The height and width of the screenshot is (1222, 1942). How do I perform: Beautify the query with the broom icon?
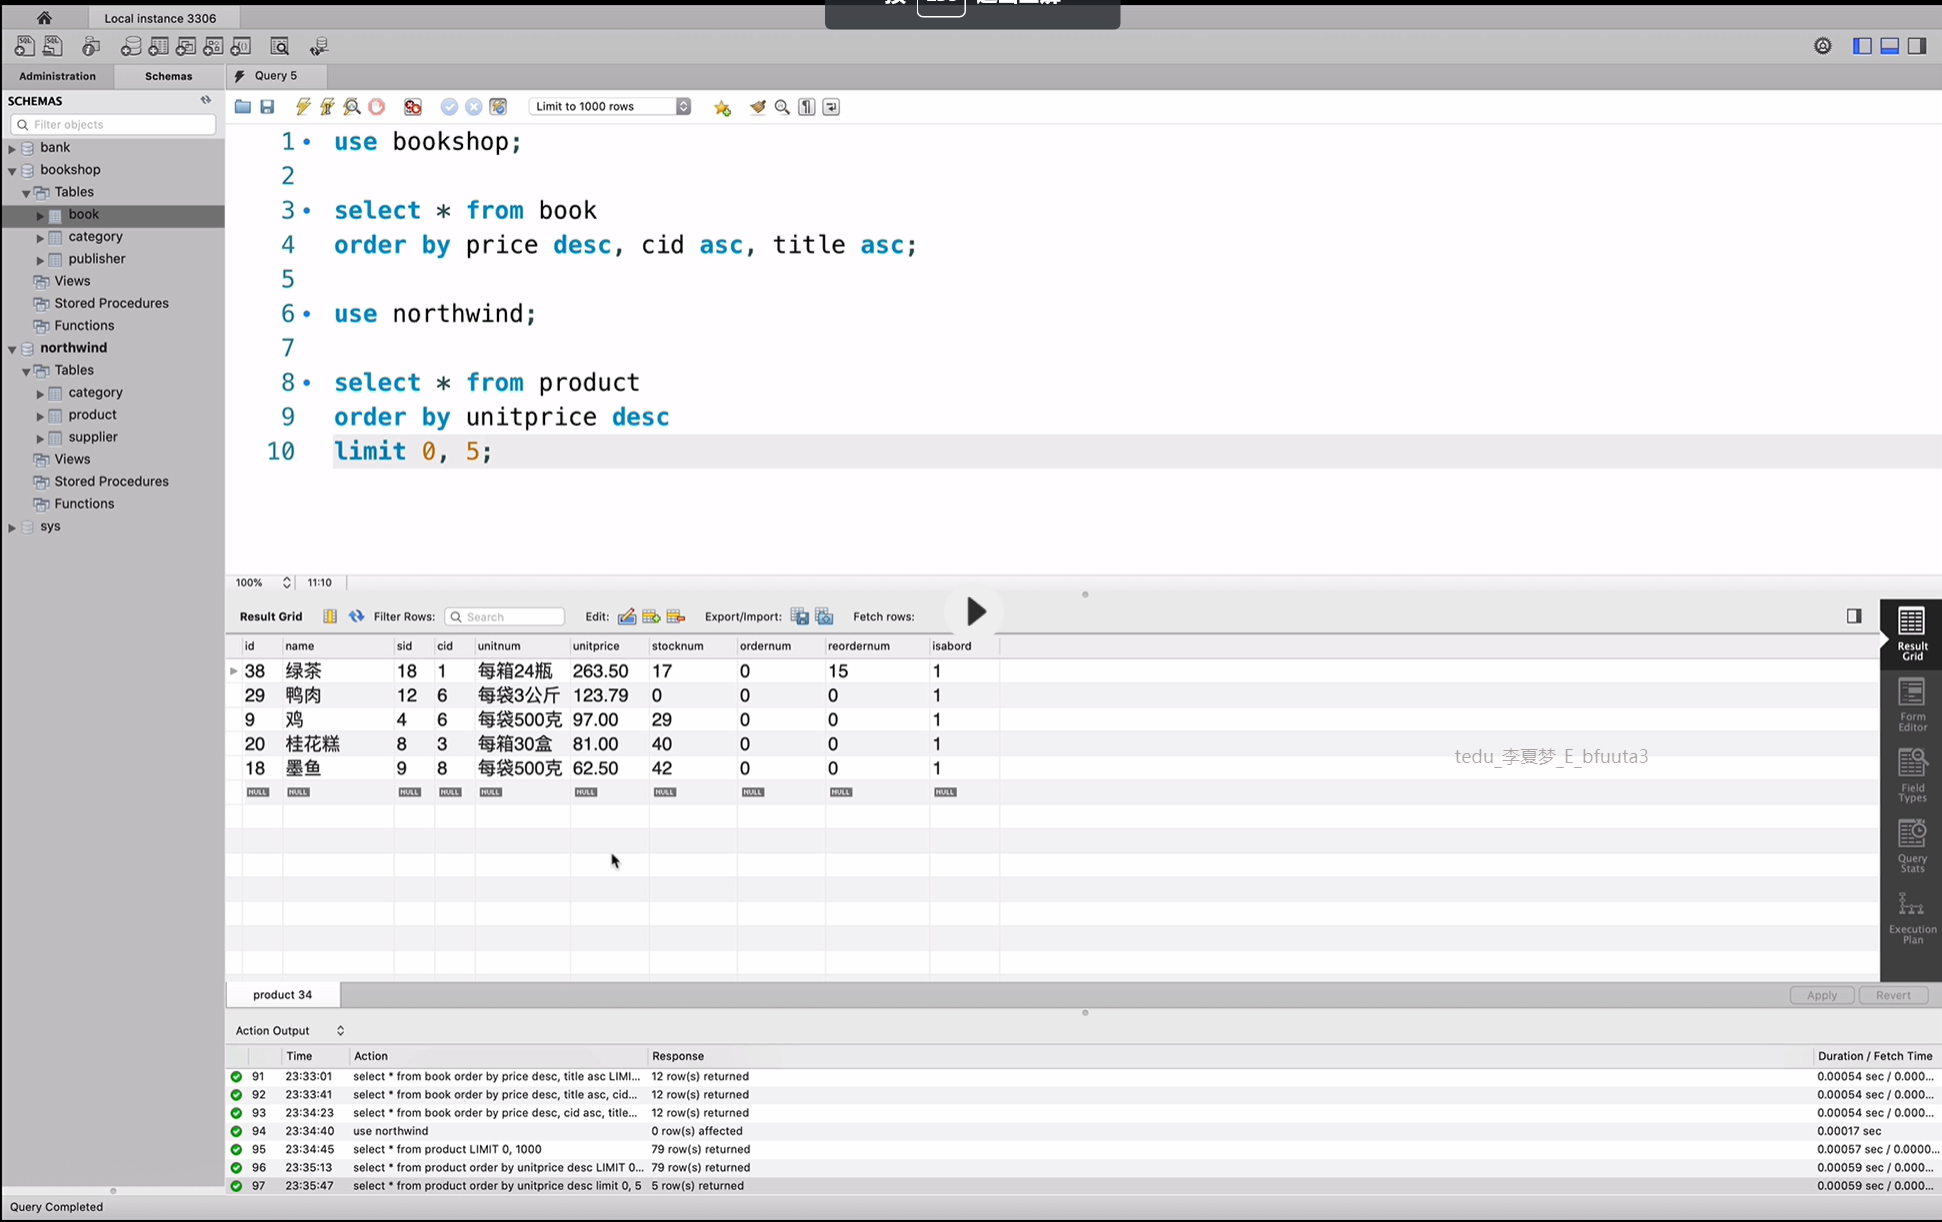point(758,107)
